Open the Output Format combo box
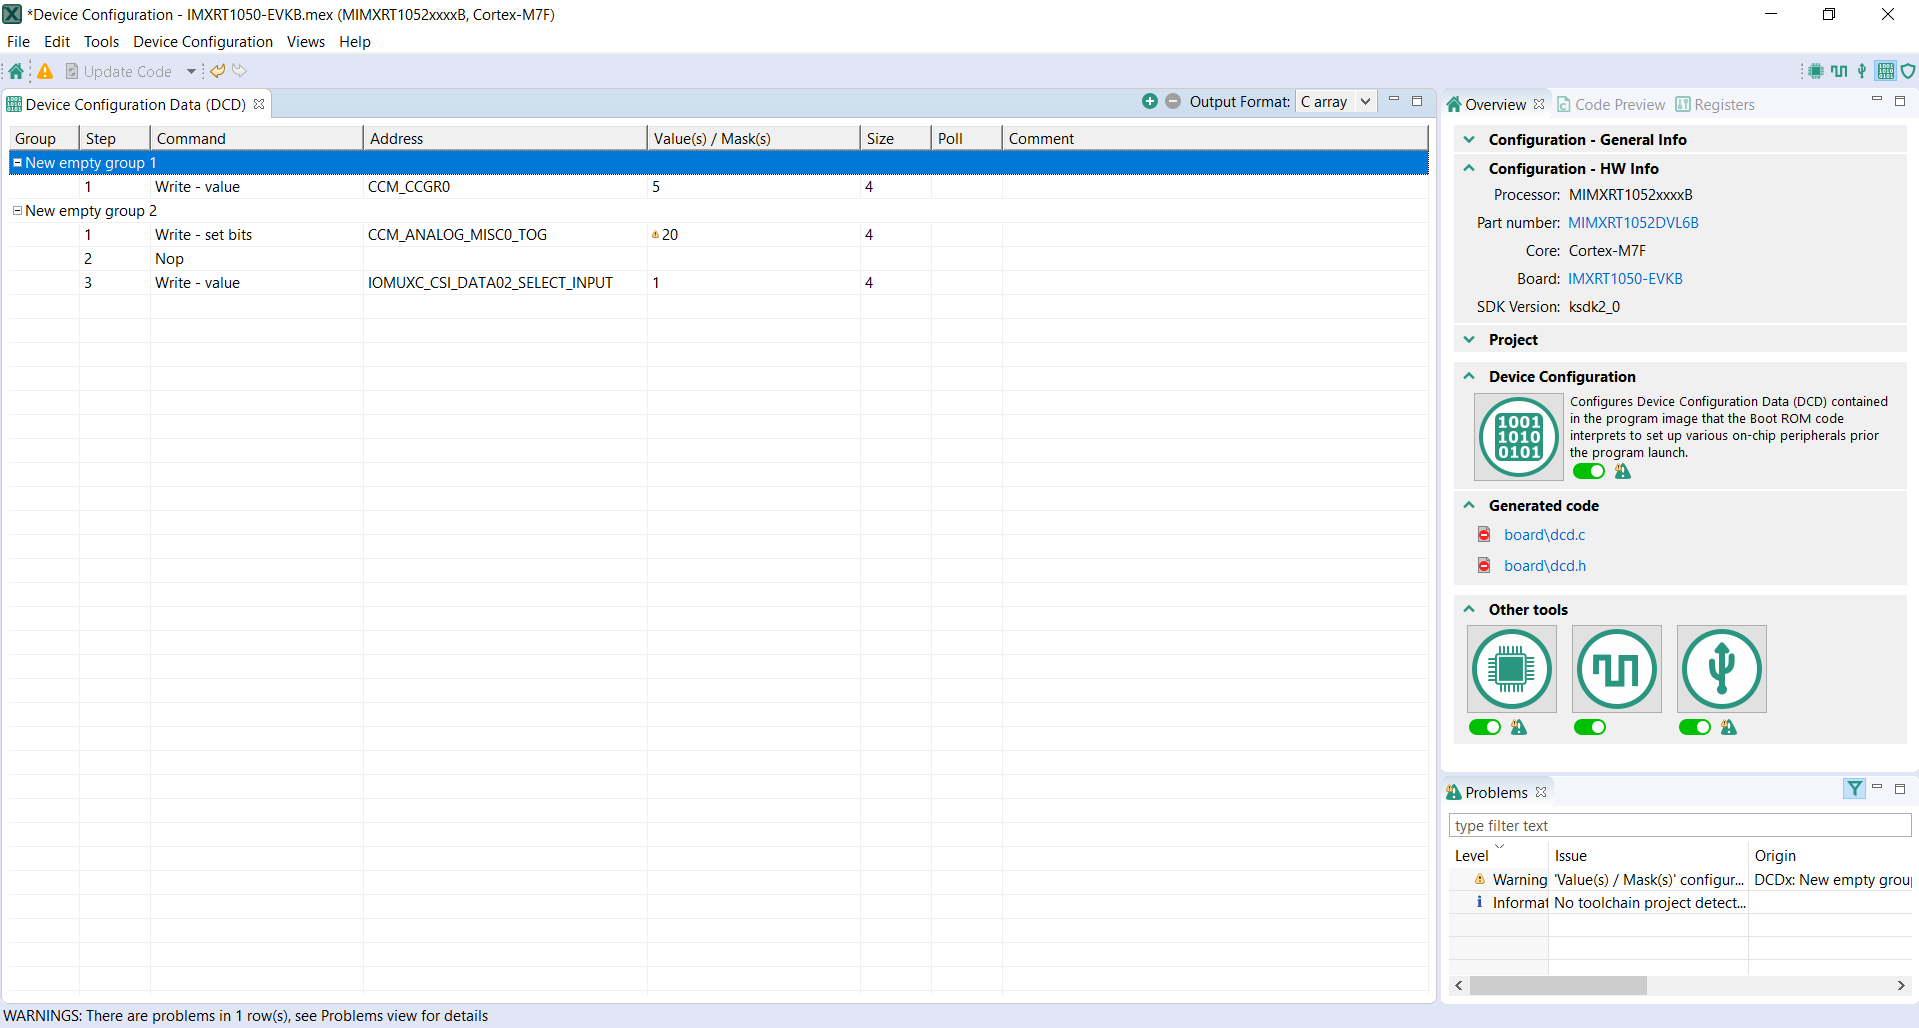The image size is (1919, 1028). click(x=1336, y=102)
